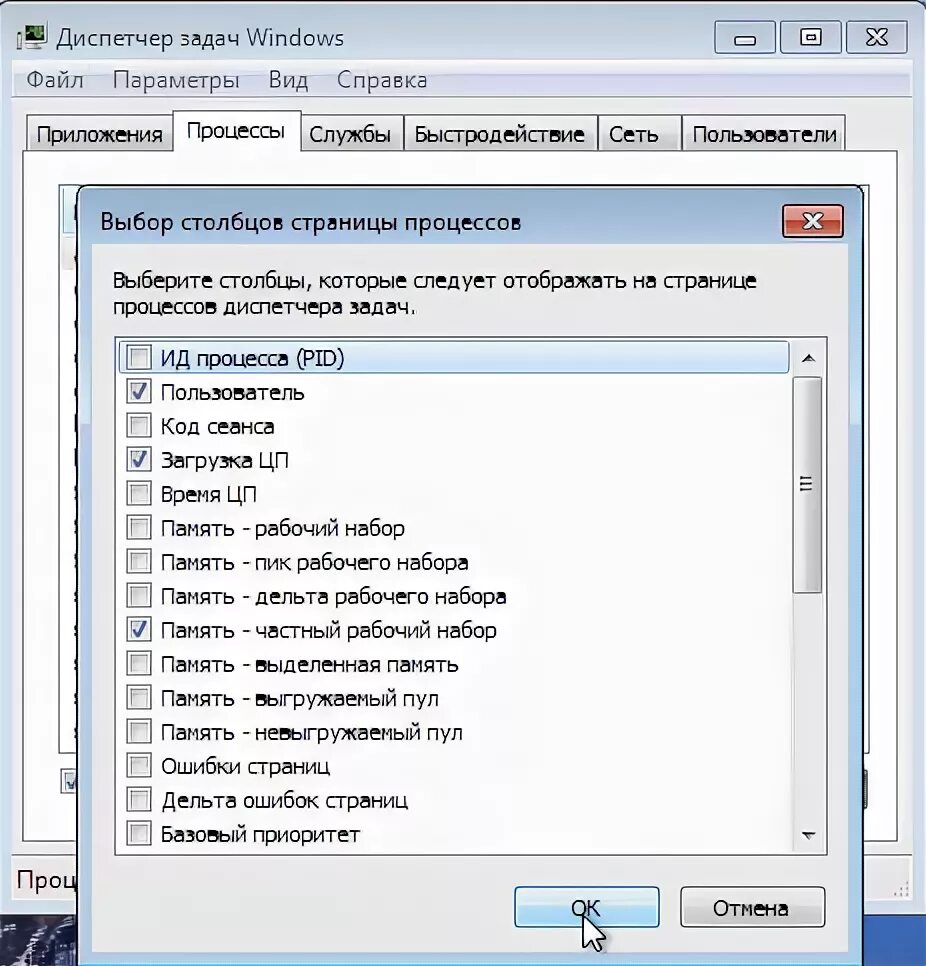
Task: Enable Память - рабочий набор checkbox
Action: 139,527
